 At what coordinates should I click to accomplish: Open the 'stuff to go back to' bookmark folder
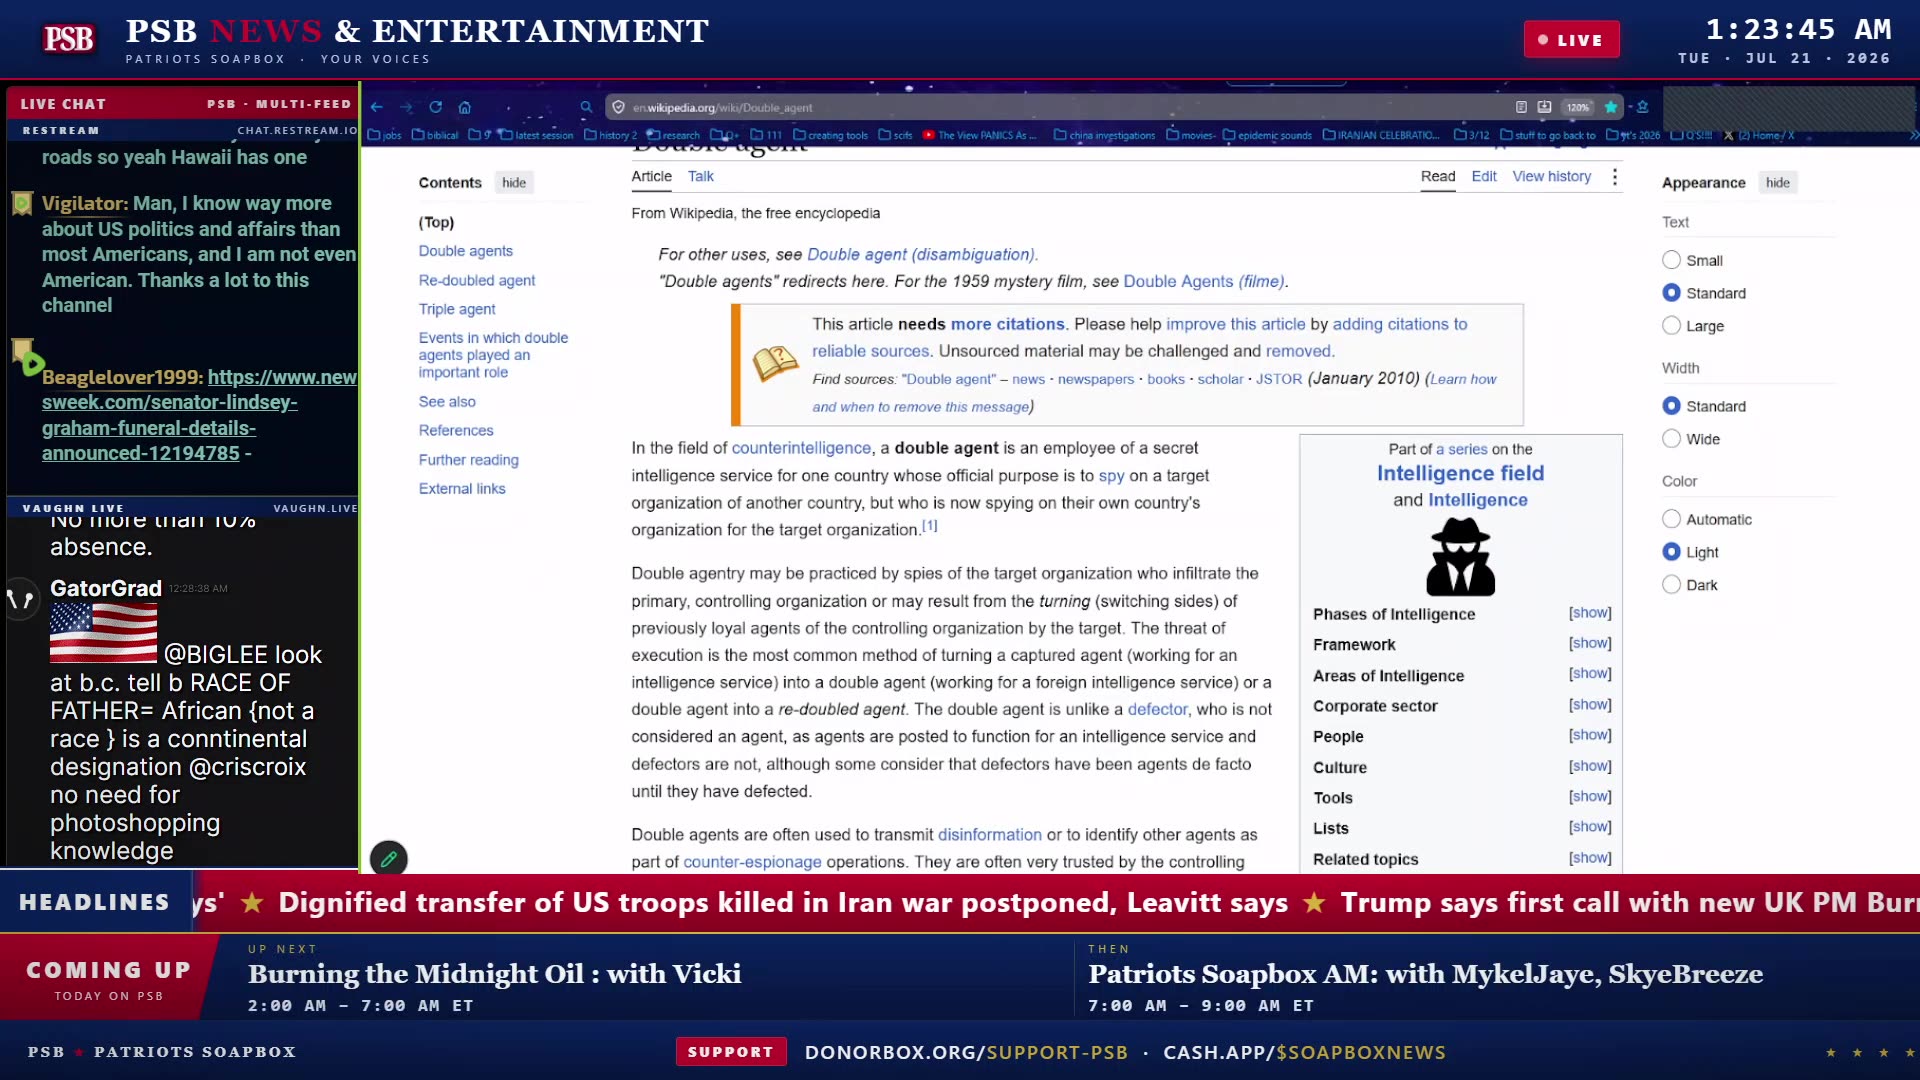point(1548,135)
